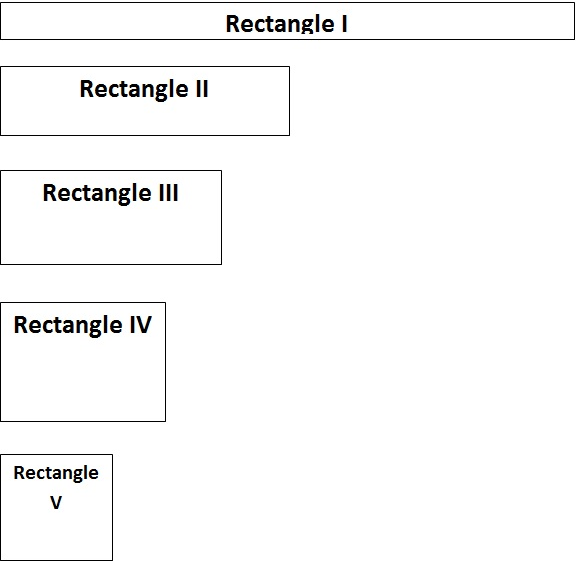
Task: Click the numeral "II" in Rectangle II
Action: click(x=202, y=89)
